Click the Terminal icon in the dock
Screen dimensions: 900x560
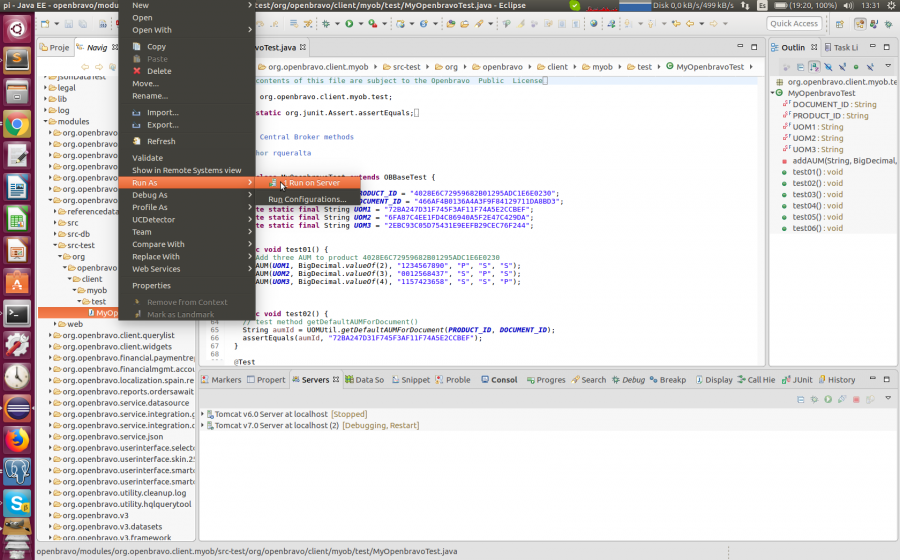[17, 313]
